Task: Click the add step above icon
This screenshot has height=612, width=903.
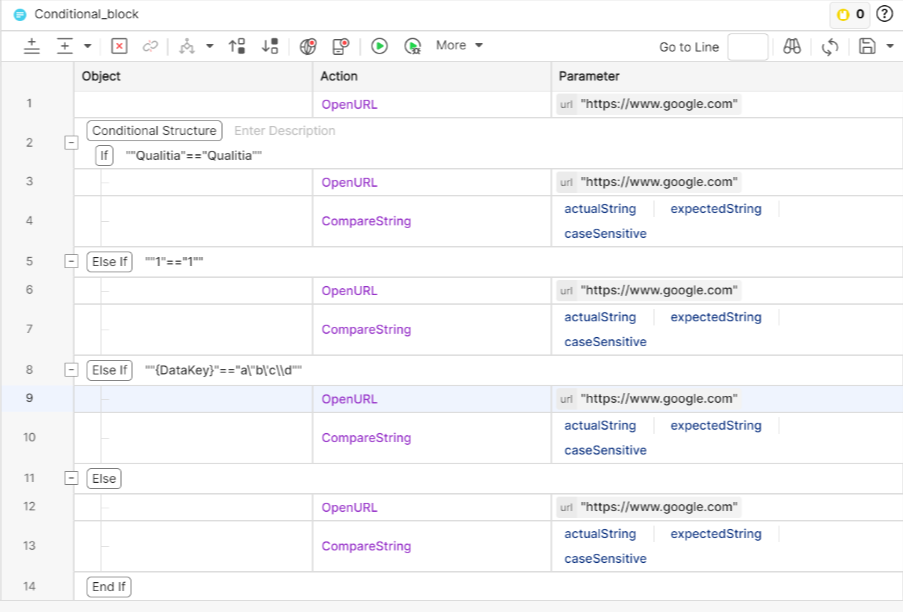Action: pos(32,46)
